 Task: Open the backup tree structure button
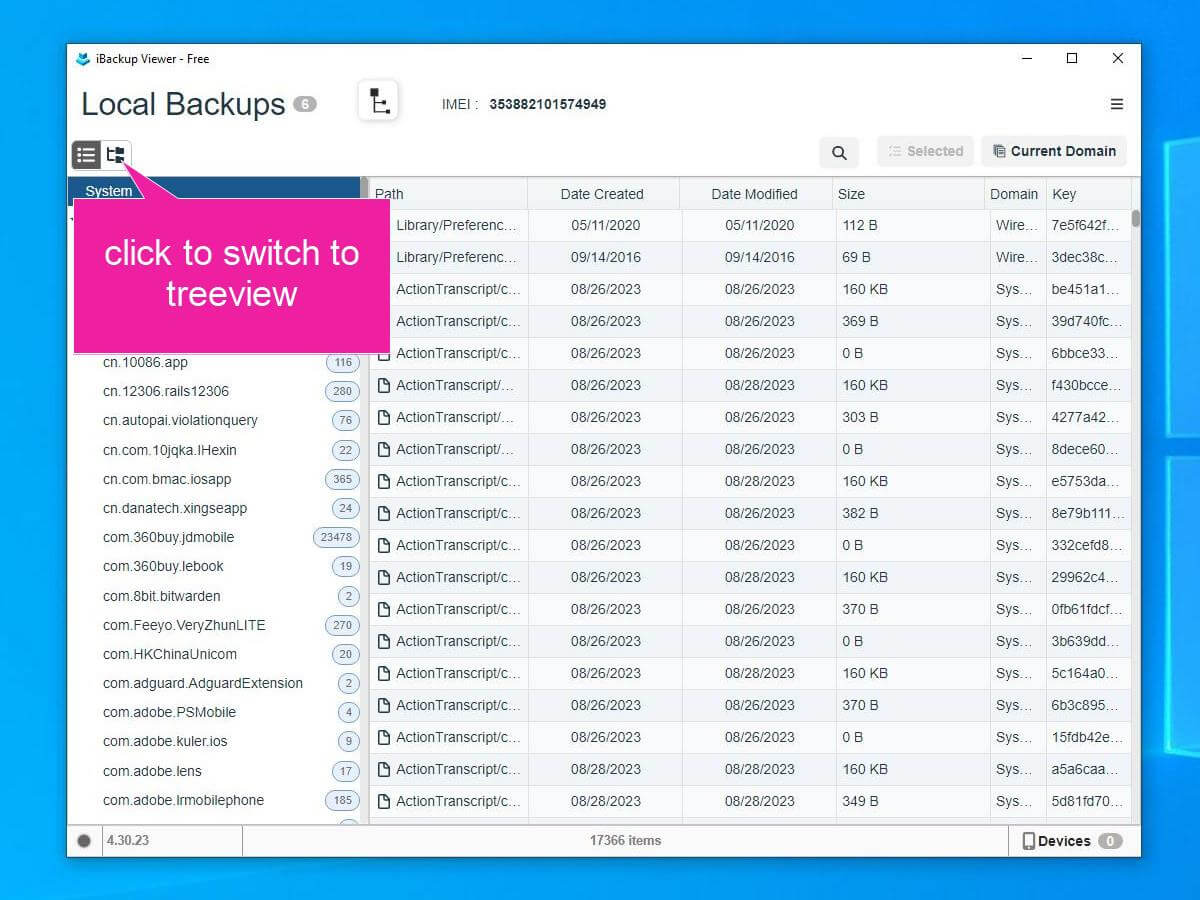pyautogui.click(x=378, y=101)
